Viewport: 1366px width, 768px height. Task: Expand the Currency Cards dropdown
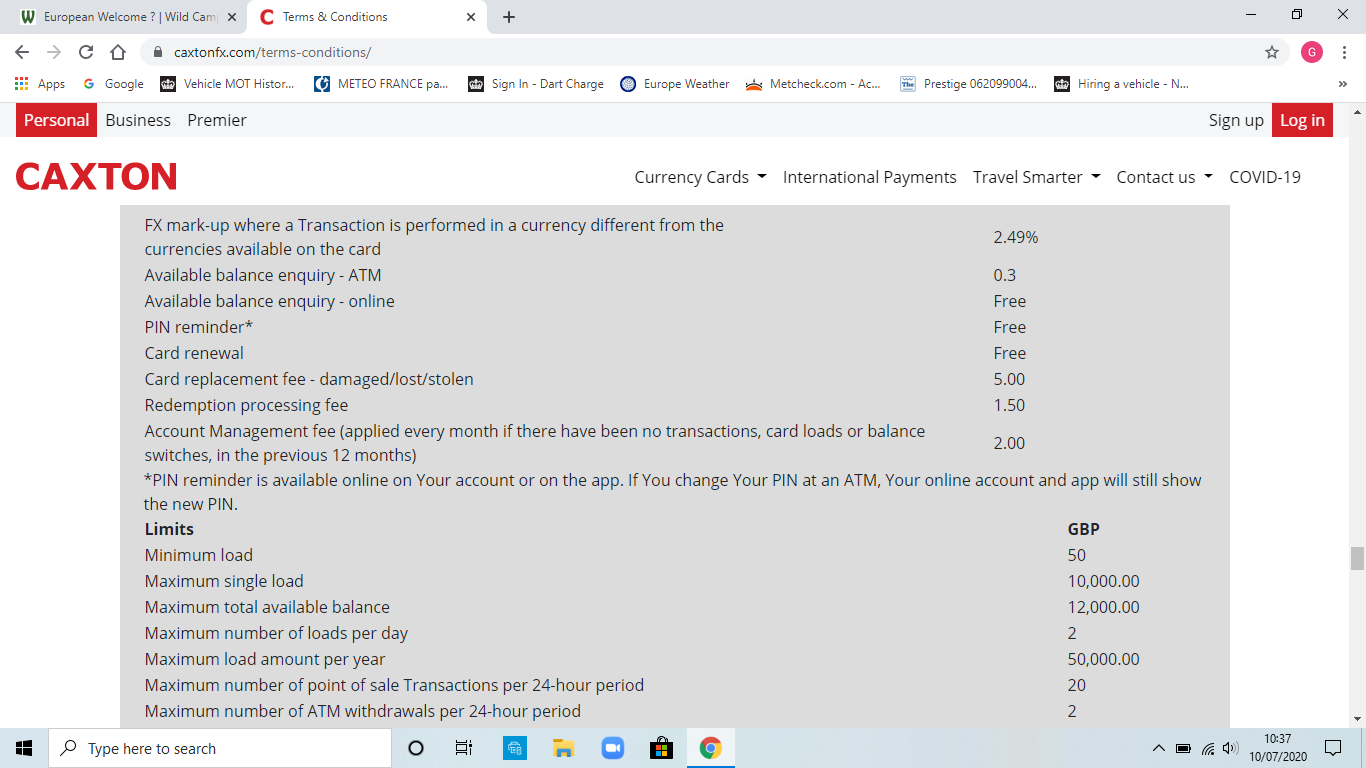700,177
